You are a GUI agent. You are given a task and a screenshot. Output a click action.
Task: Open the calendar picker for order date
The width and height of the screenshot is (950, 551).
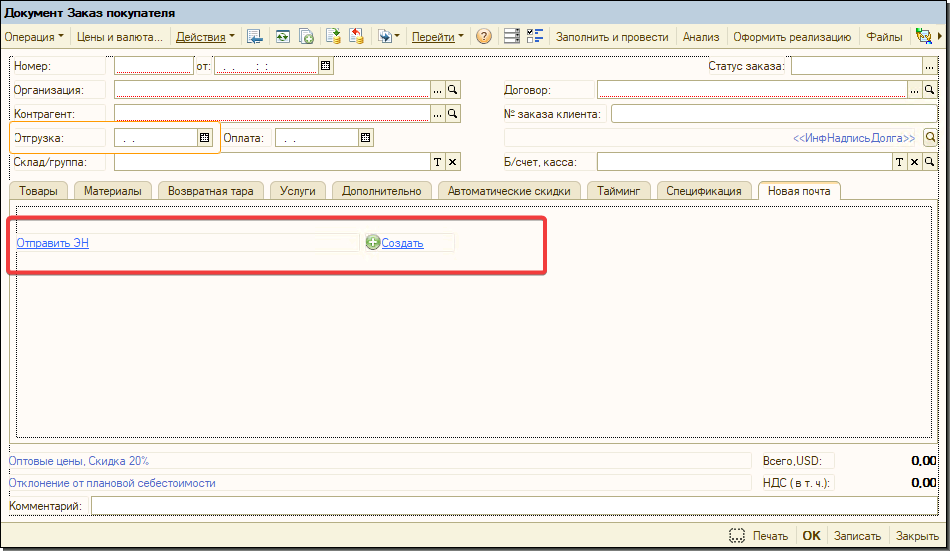tap(325, 66)
